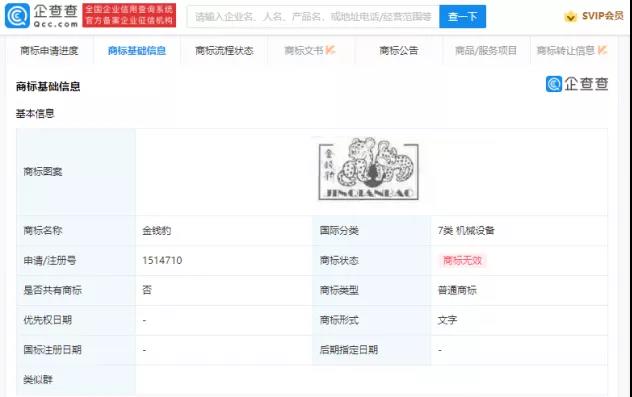Image resolution: width=632 pixels, height=397 pixels.
Task: Open the 金钱豹 trademark image
Action: (368, 169)
